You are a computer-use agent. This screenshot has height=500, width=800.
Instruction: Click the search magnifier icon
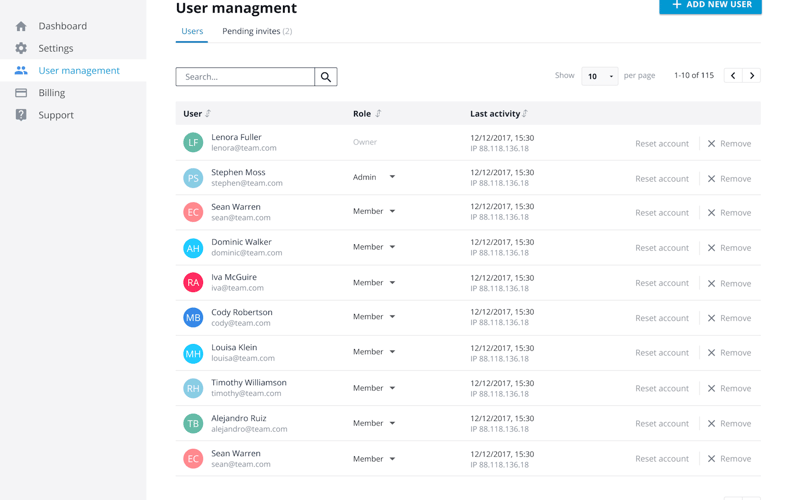click(x=326, y=77)
